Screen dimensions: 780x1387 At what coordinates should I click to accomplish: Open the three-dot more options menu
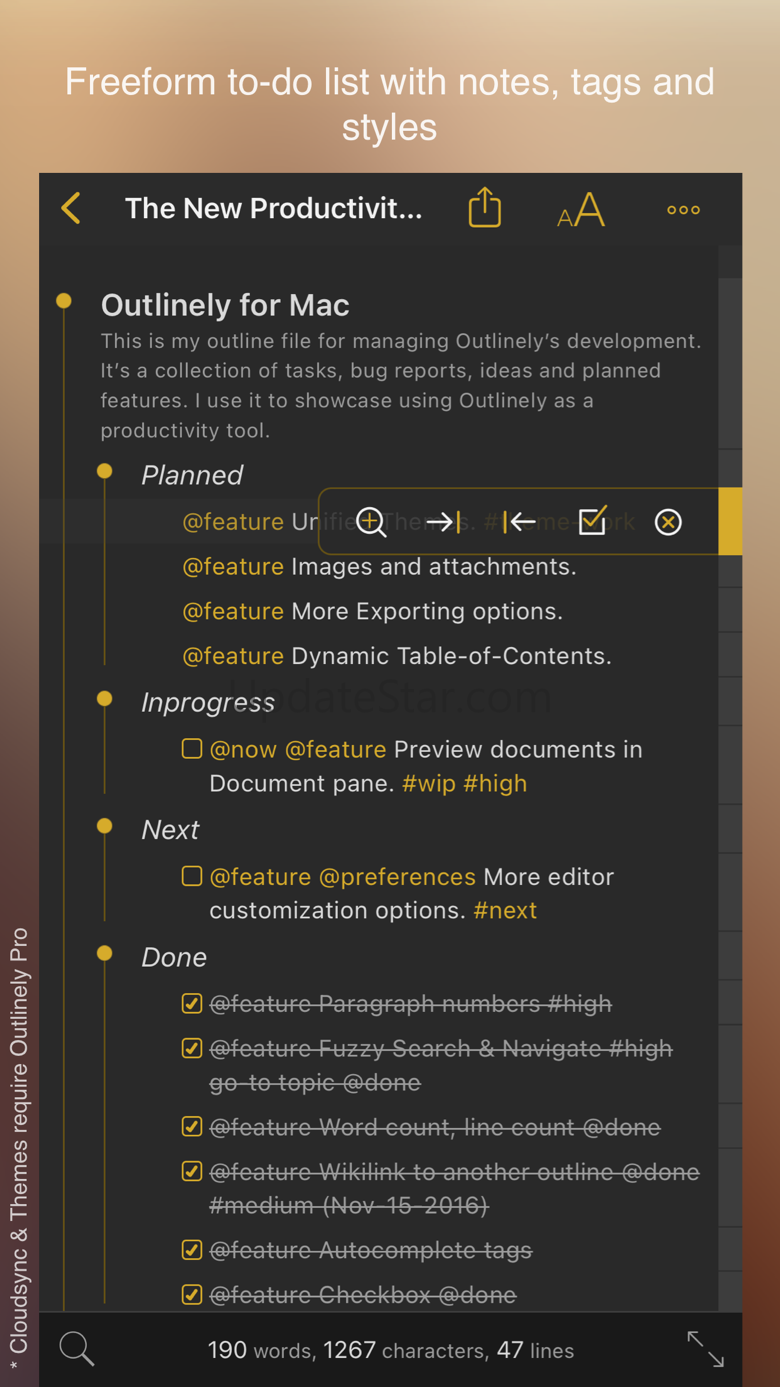click(x=683, y=210)
